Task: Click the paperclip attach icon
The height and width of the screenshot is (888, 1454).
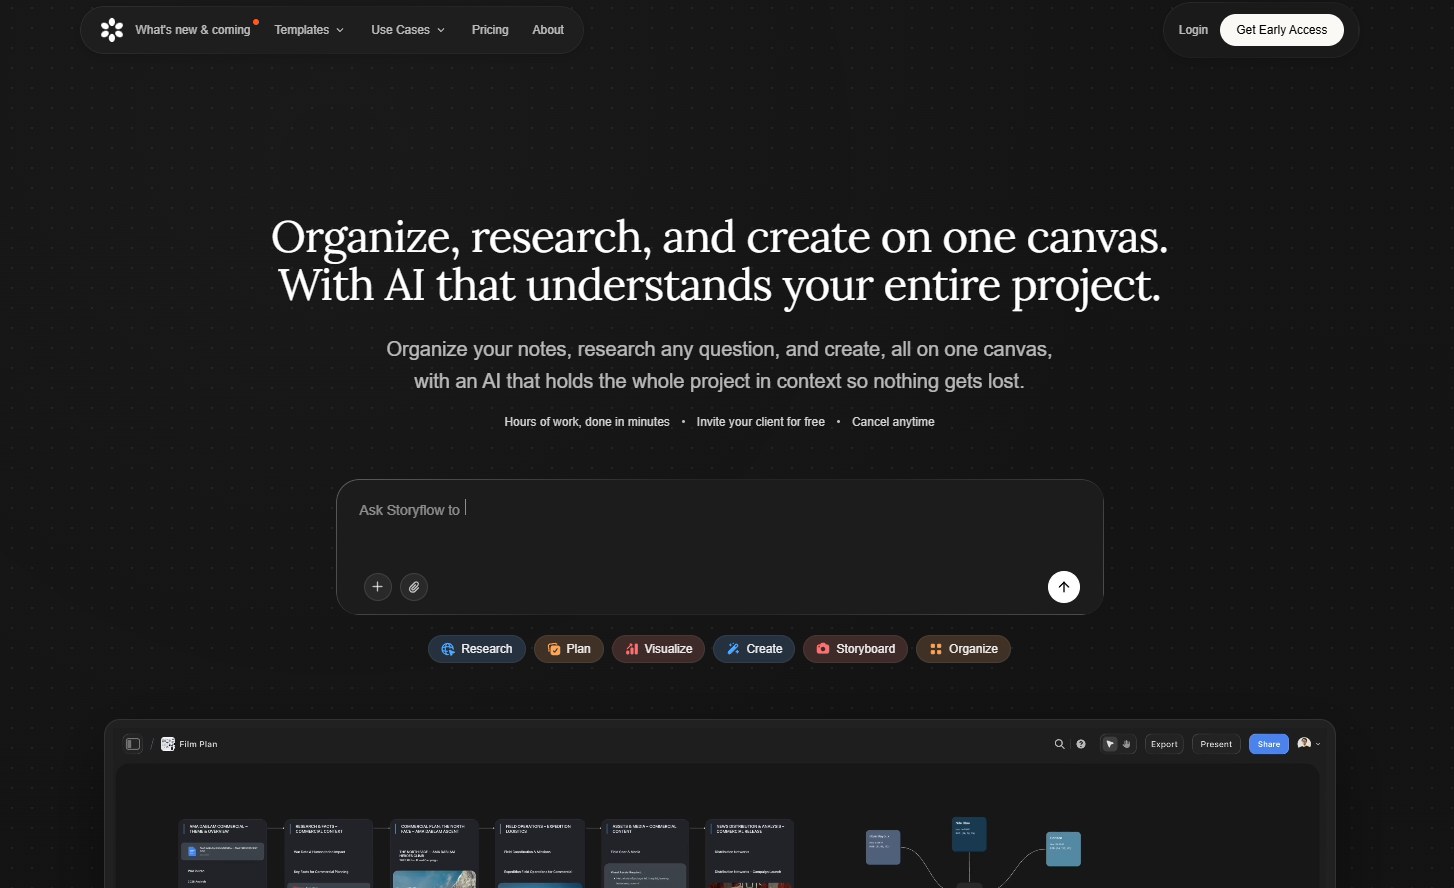Action: 414,587
